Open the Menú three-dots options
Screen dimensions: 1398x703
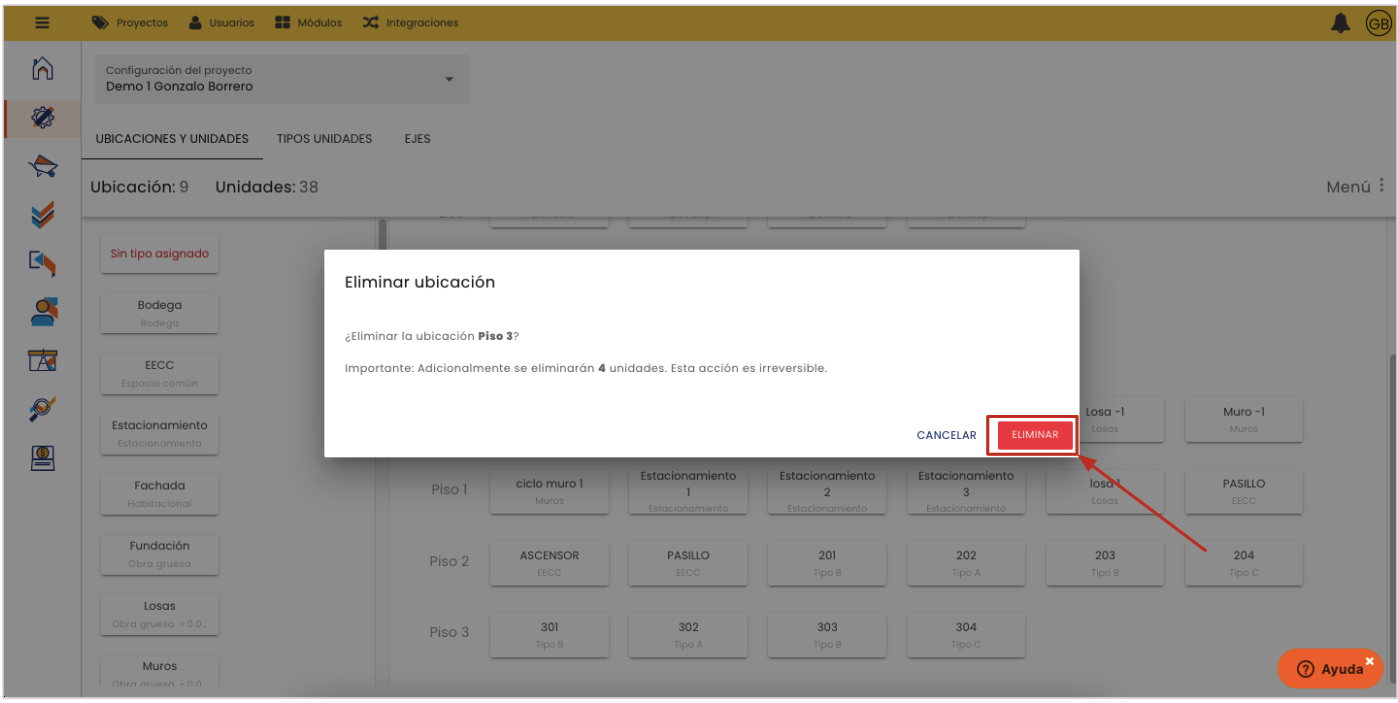(1381, 186)
